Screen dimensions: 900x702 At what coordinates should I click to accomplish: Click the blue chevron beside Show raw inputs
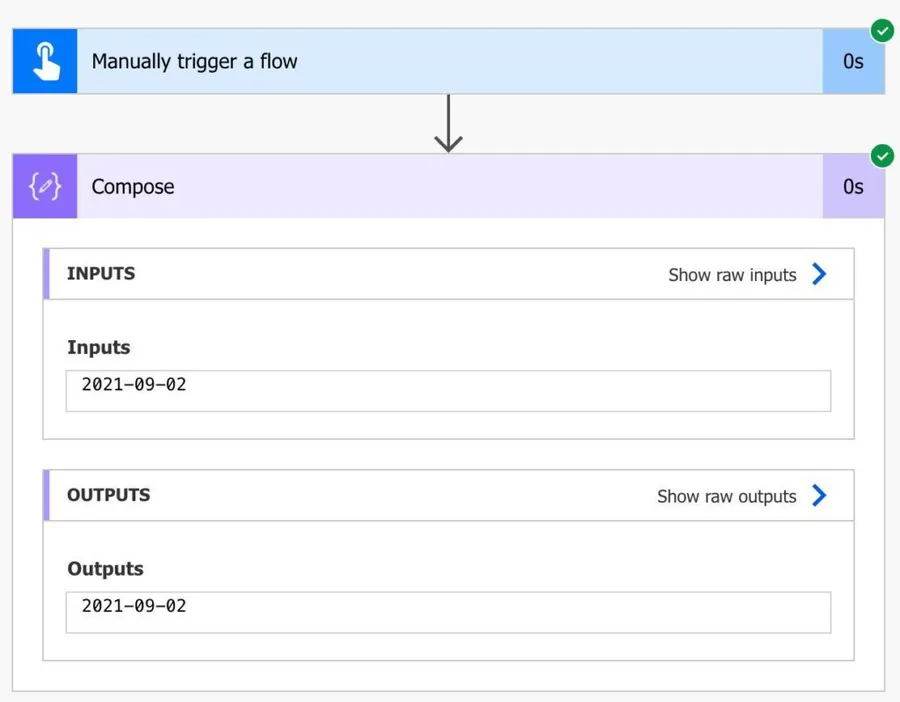(x=819, y=274)
